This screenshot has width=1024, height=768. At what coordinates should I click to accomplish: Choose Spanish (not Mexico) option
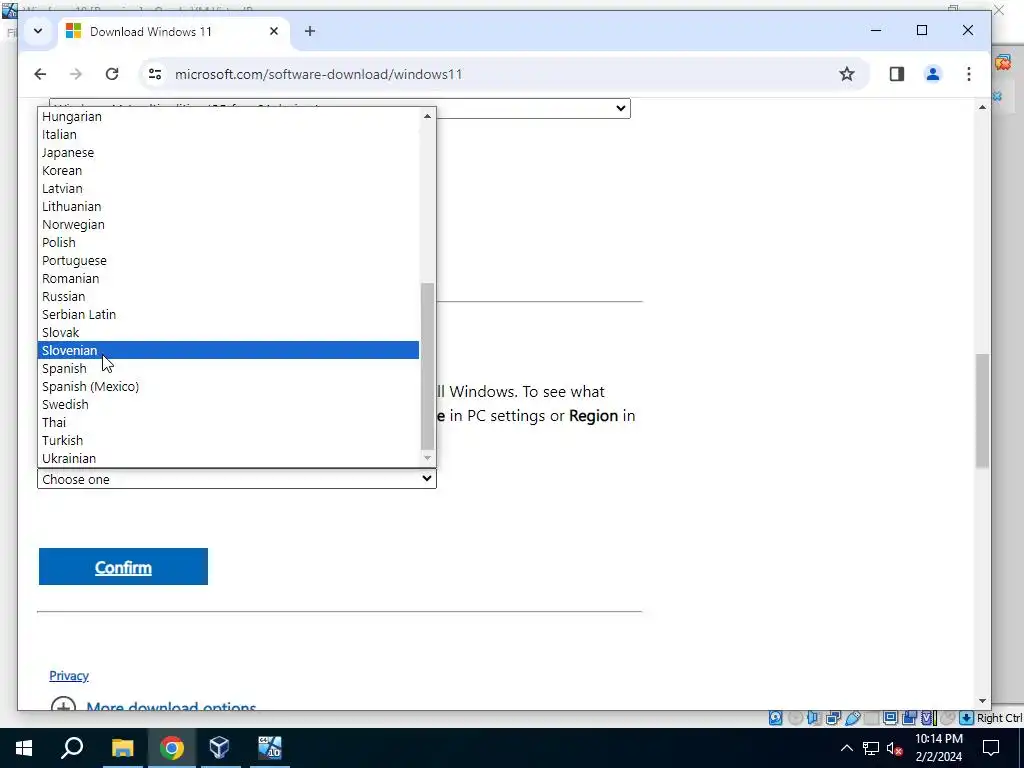pyautogui.click(x=228, y=368)
